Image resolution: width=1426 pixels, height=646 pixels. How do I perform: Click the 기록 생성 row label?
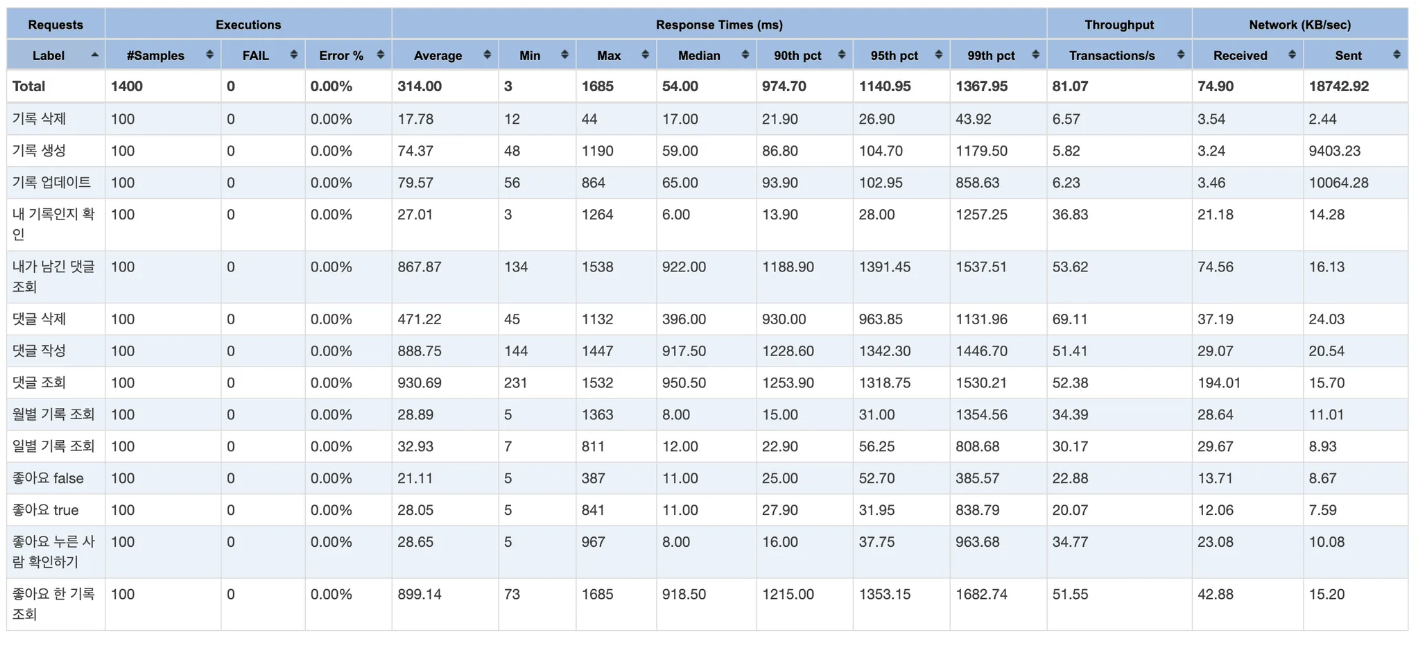40,151
